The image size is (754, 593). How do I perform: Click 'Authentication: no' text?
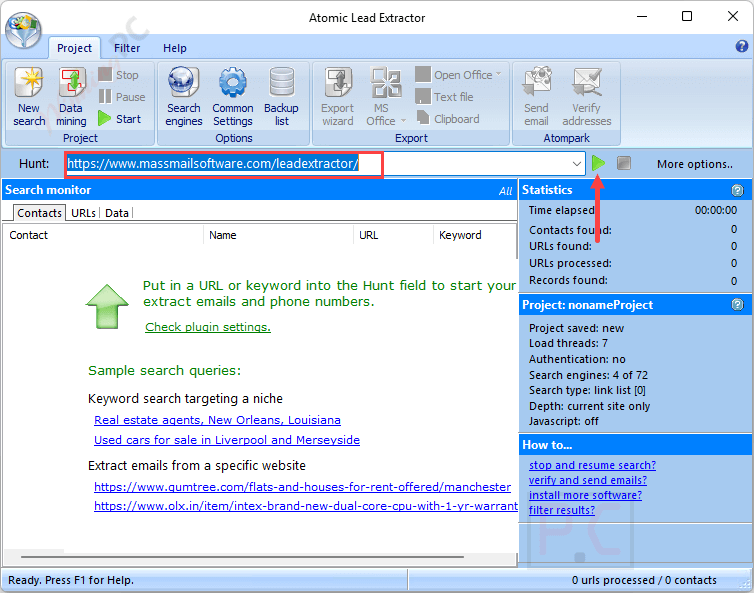coord(577,359)
